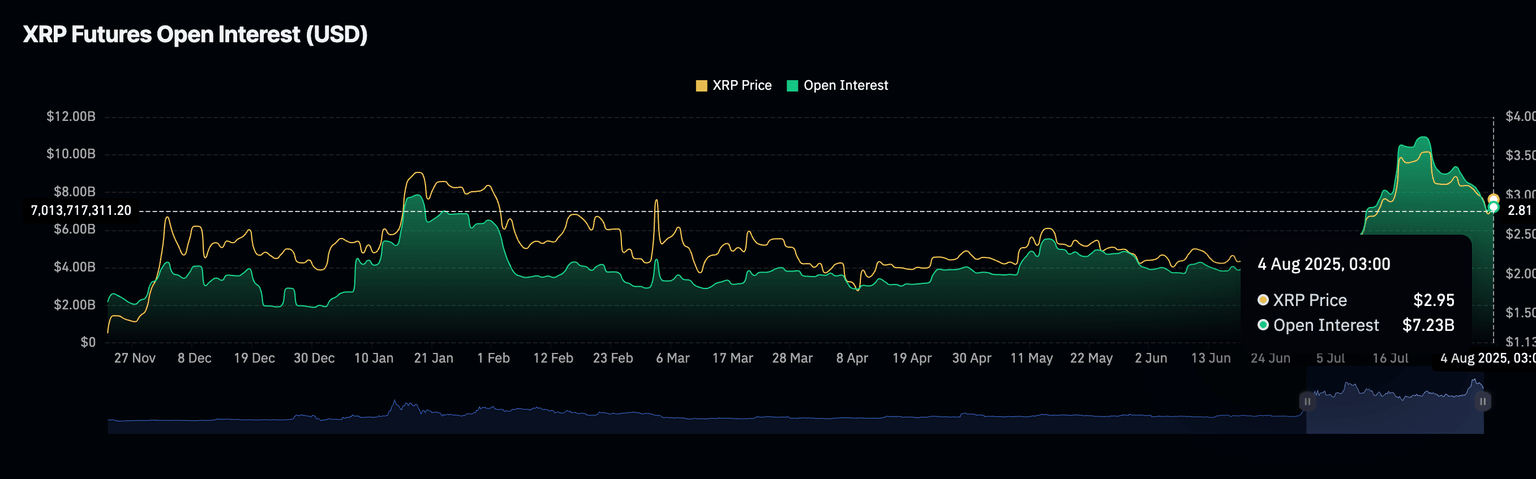
Task: Click the 21 Jan date axis label
Action: tap(434, 358)
